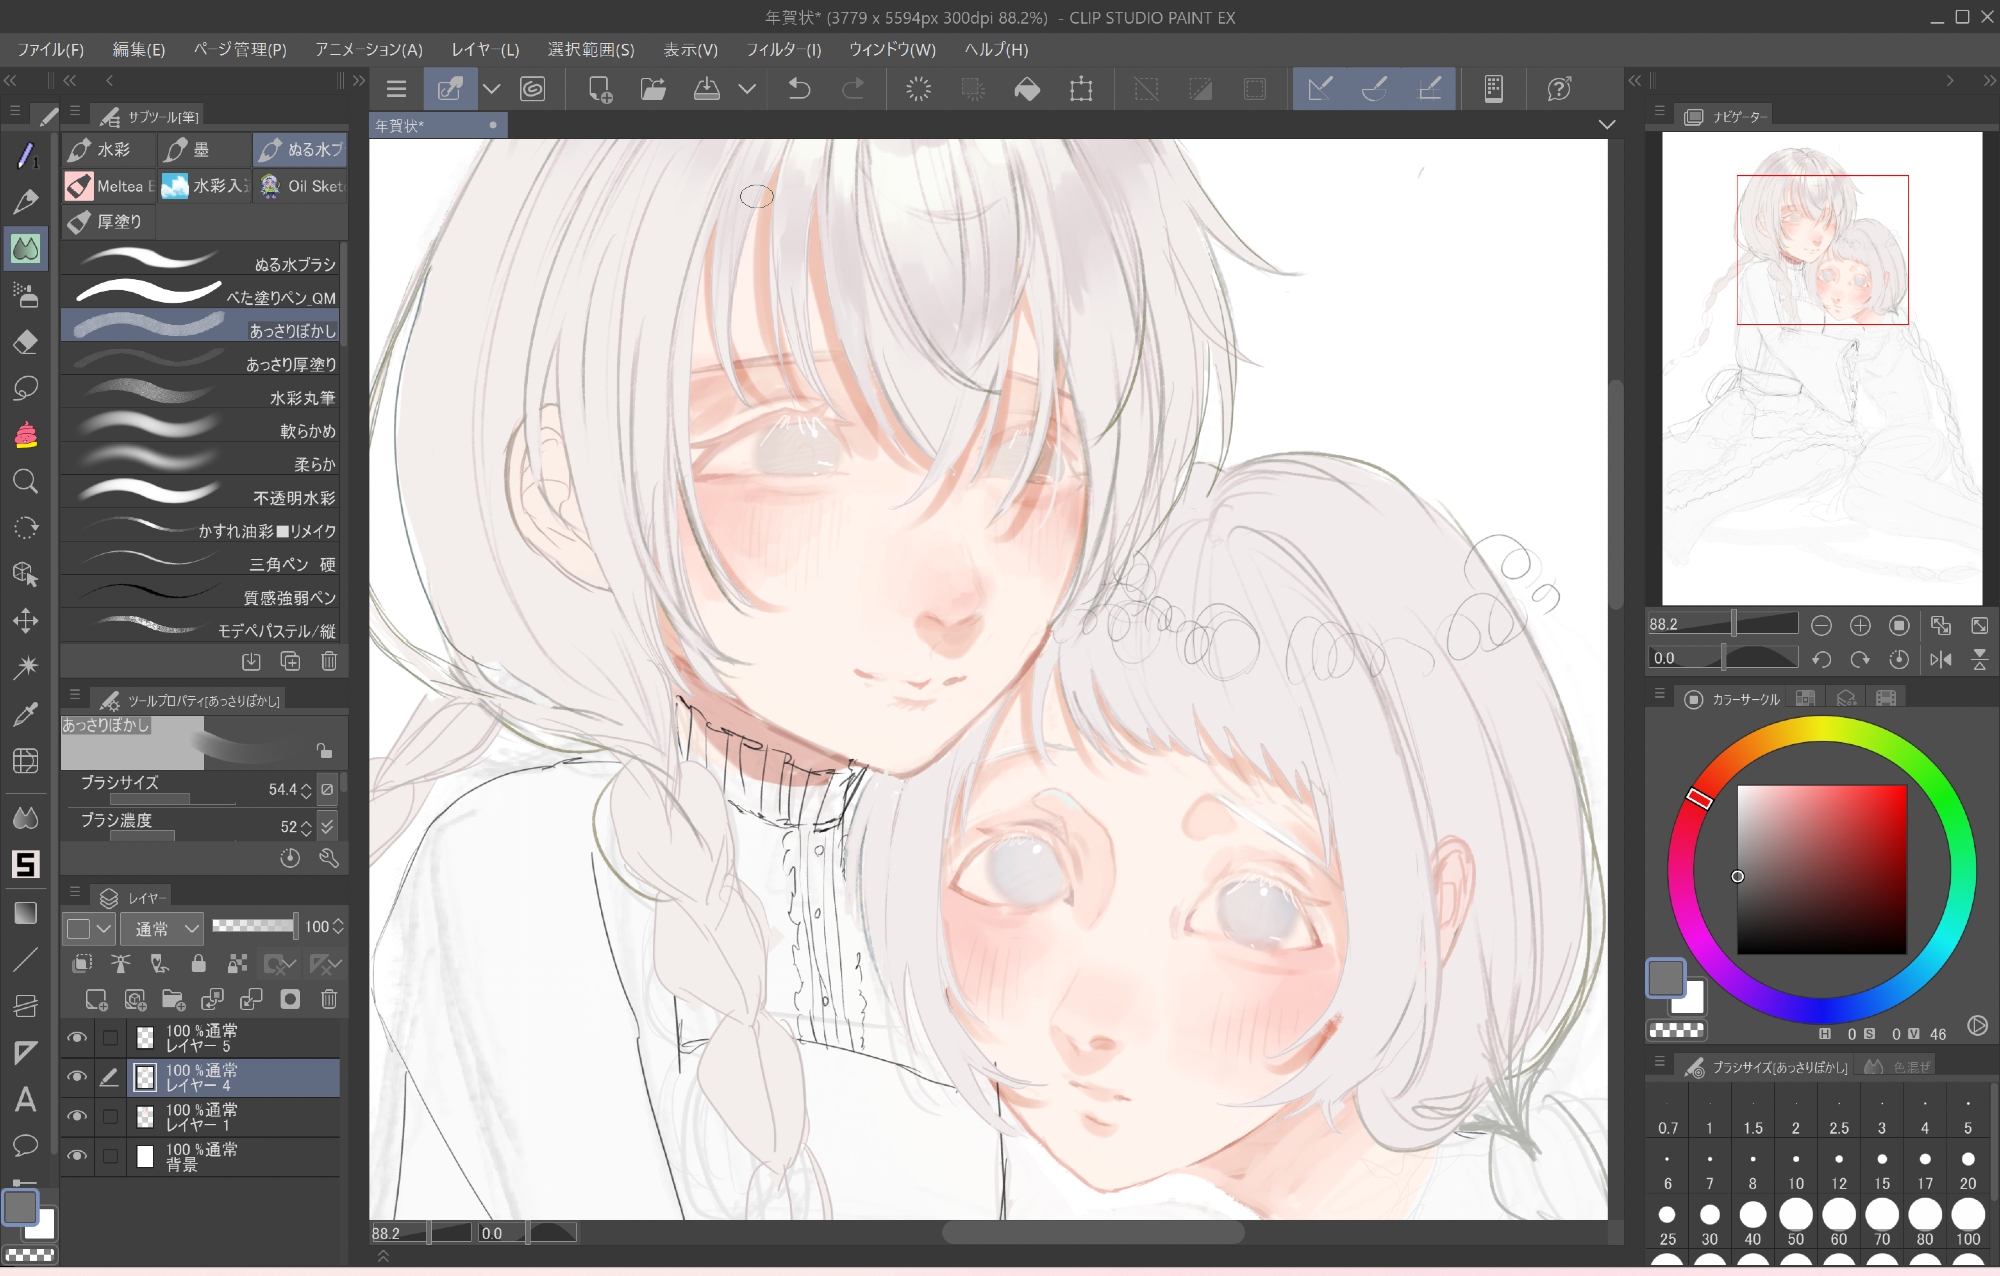Viewport: 2000px width, 1276px height.
Task: Toggle visibility of the 背景 layer
Action: click(x=76, y=1156)
